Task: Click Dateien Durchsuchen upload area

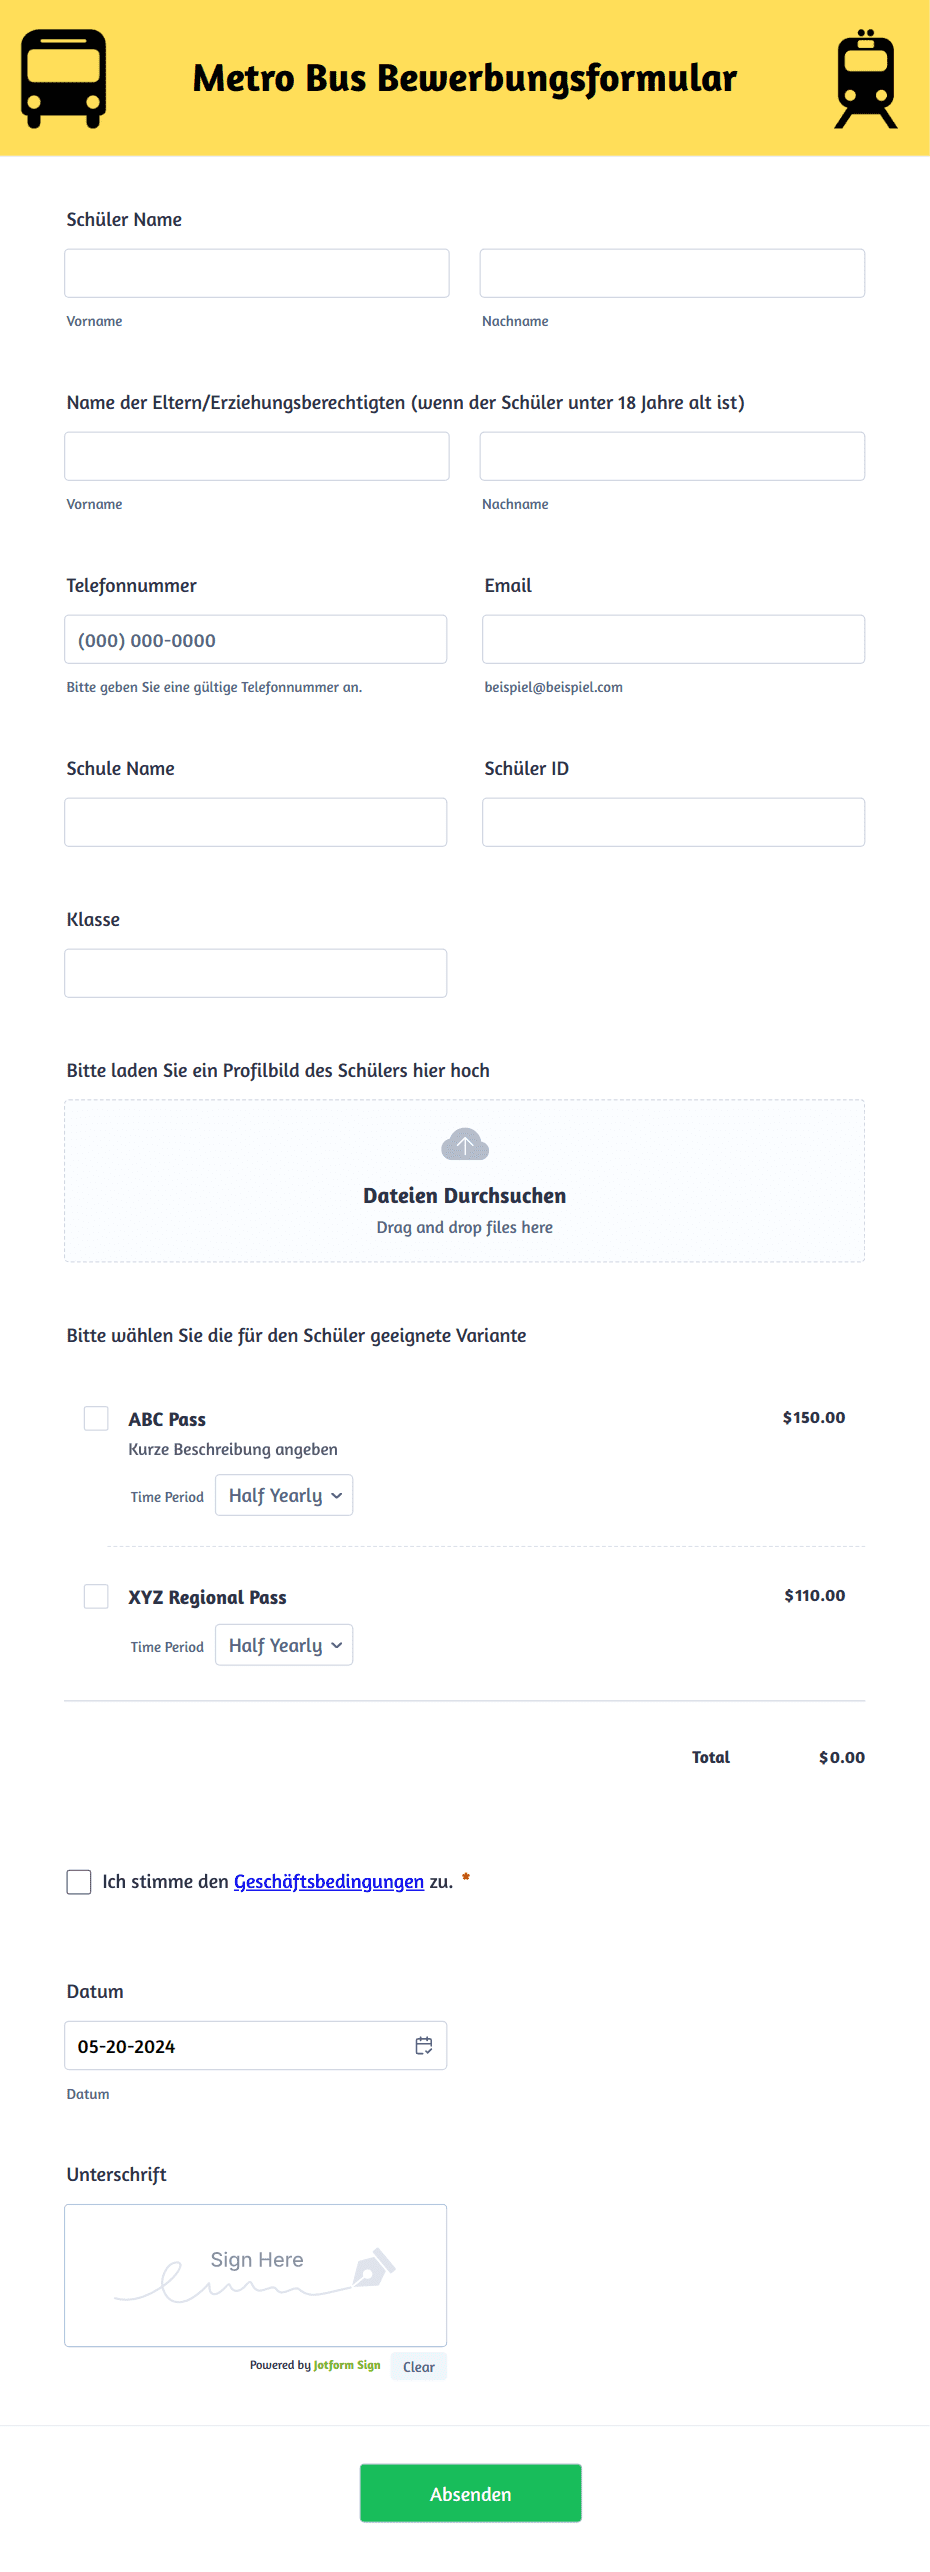Action: click(x=464, y=1195)
